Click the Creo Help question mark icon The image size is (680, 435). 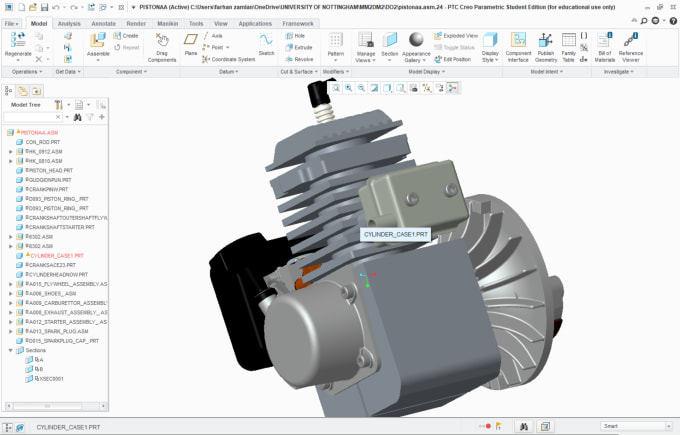click(x=673, y=20)
